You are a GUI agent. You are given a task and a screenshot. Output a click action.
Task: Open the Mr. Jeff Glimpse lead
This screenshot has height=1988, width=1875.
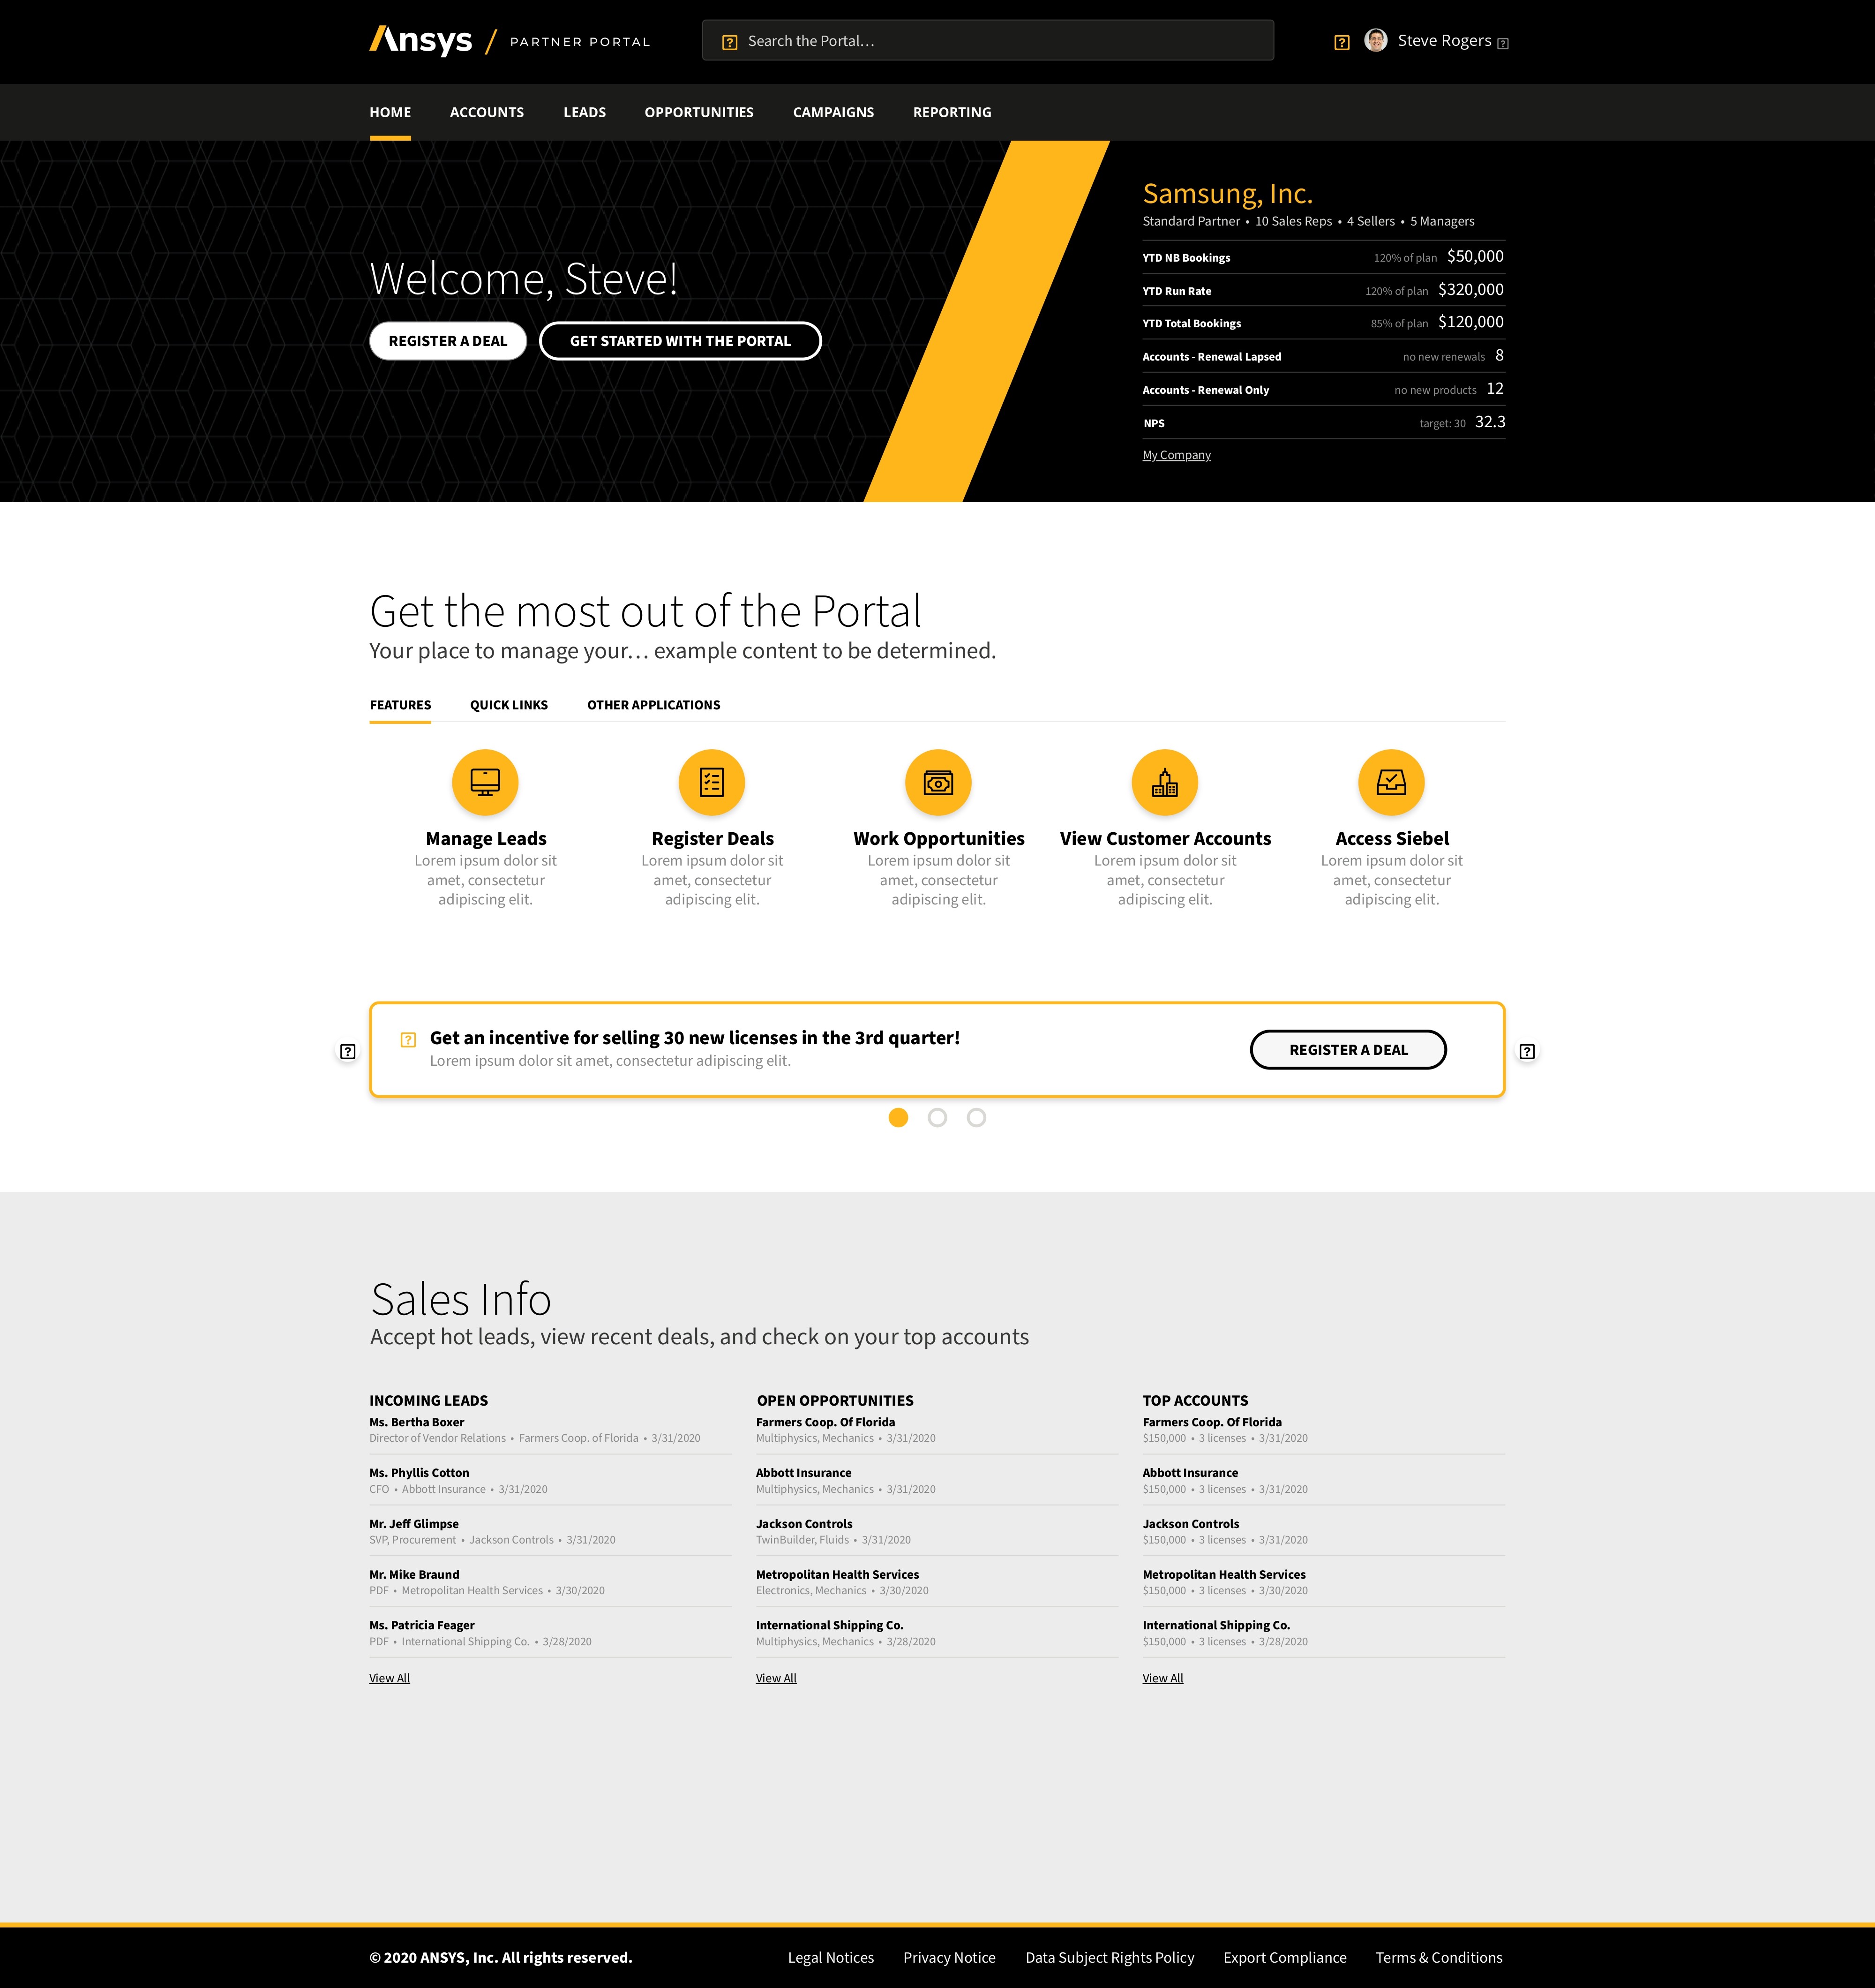pyautogui.click(x=414, y=1524)
